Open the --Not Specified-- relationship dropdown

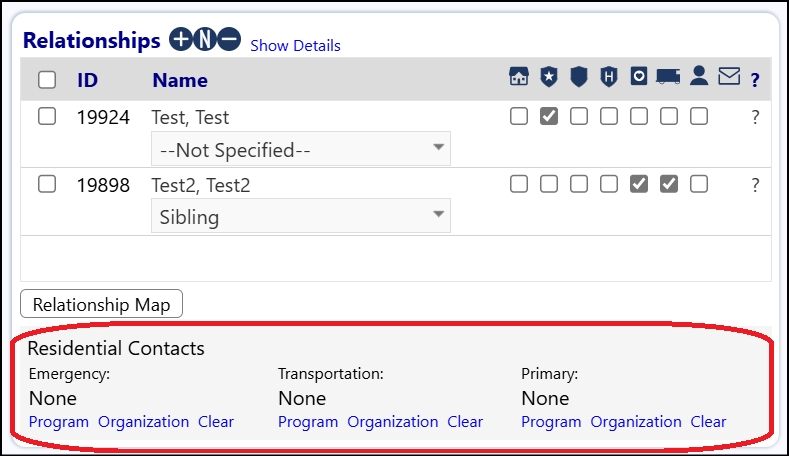click(x=301, y=149)
